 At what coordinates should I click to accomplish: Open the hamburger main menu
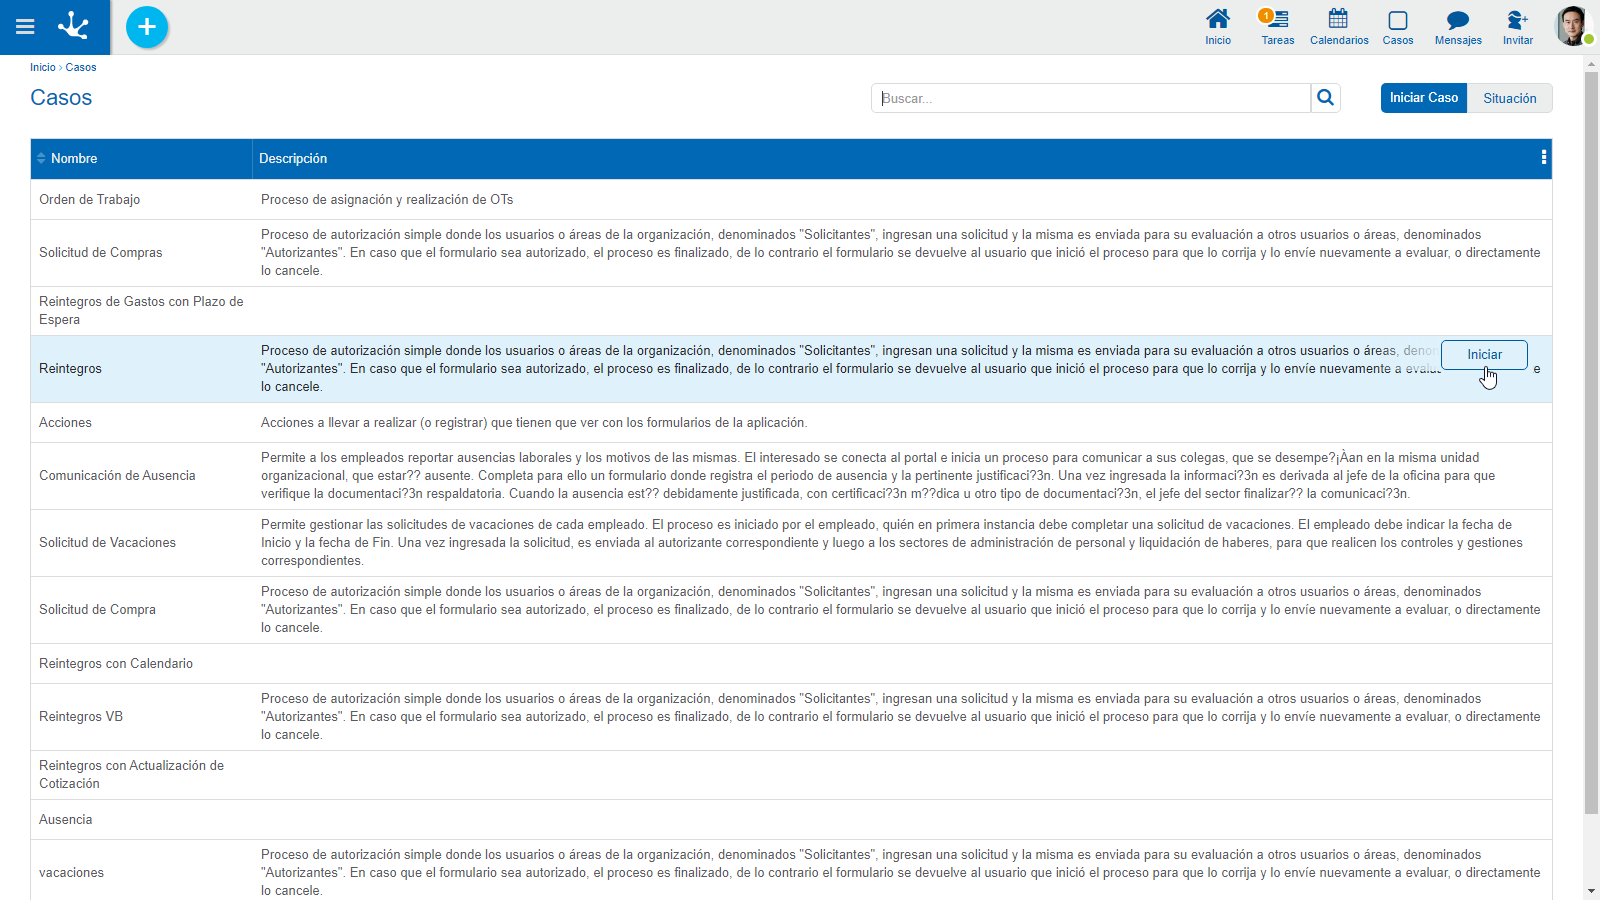pyautogui.click(x=25, y=27)
